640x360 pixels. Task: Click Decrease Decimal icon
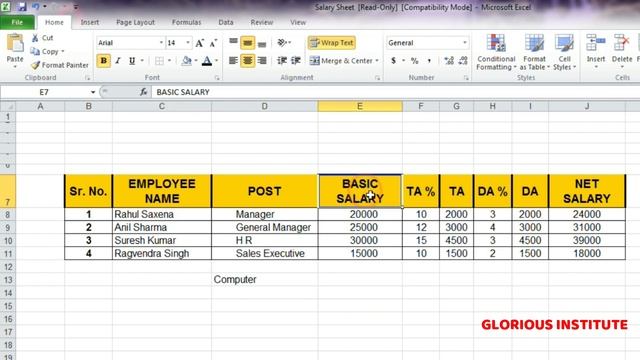pos(463,61)
